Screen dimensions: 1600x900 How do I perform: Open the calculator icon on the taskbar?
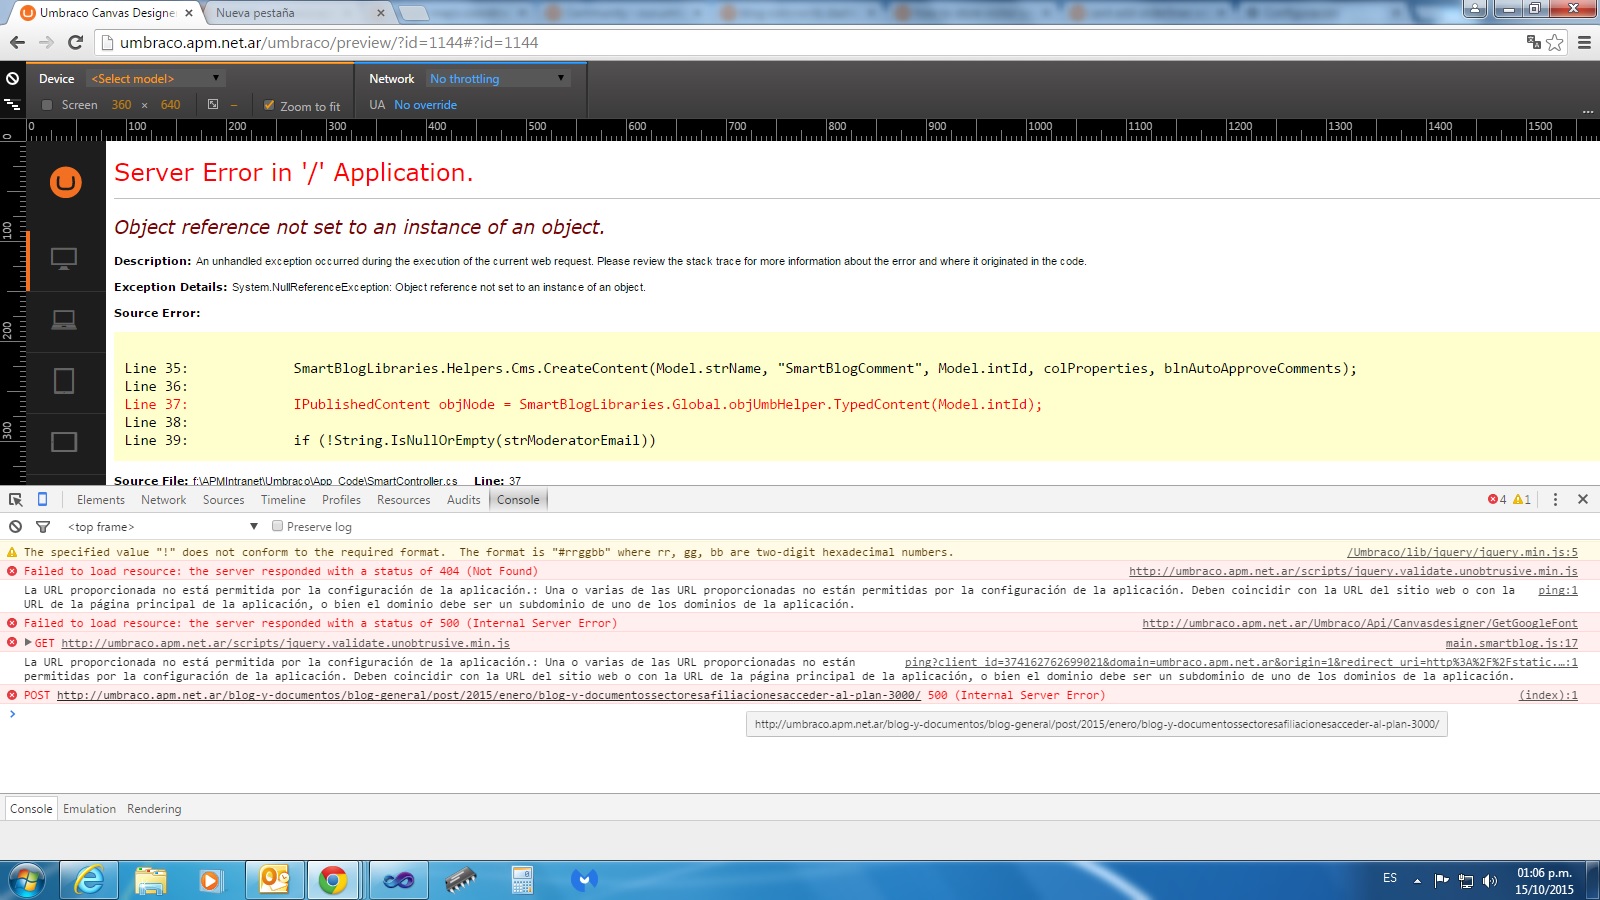pyautogui.click(x=521, y=880)
